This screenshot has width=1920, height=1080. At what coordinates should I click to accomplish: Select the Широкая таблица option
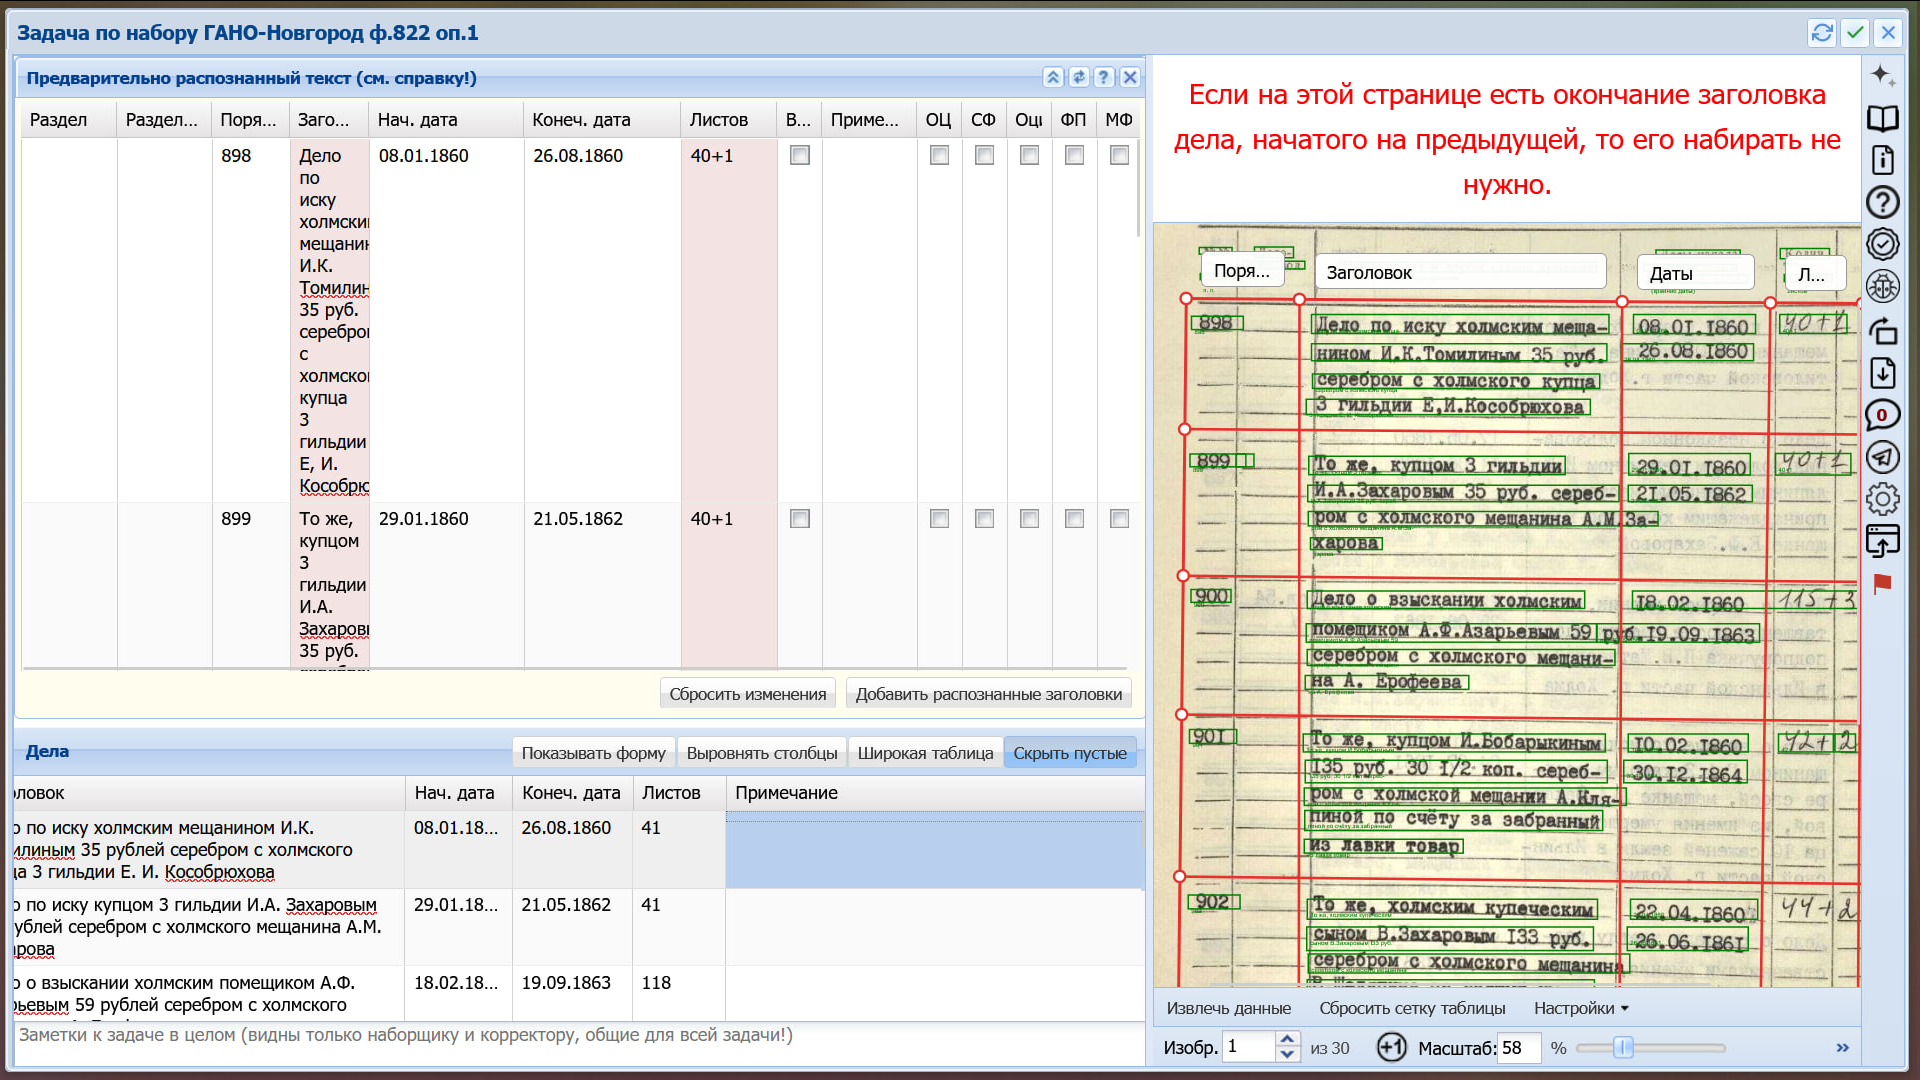(925, 753)
